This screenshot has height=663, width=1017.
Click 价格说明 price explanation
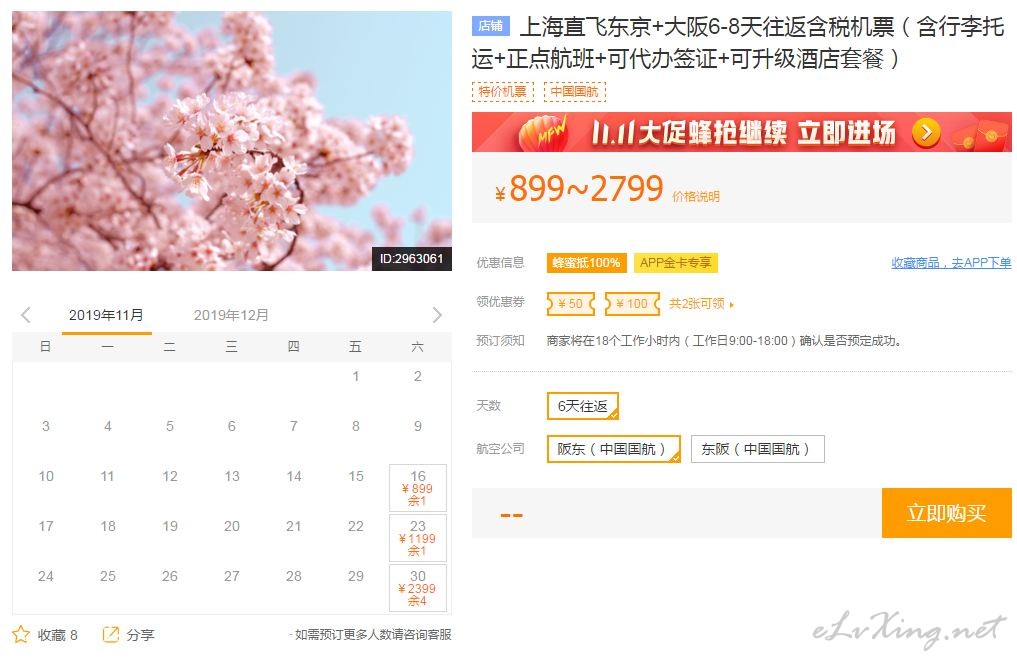click(696, 197)
